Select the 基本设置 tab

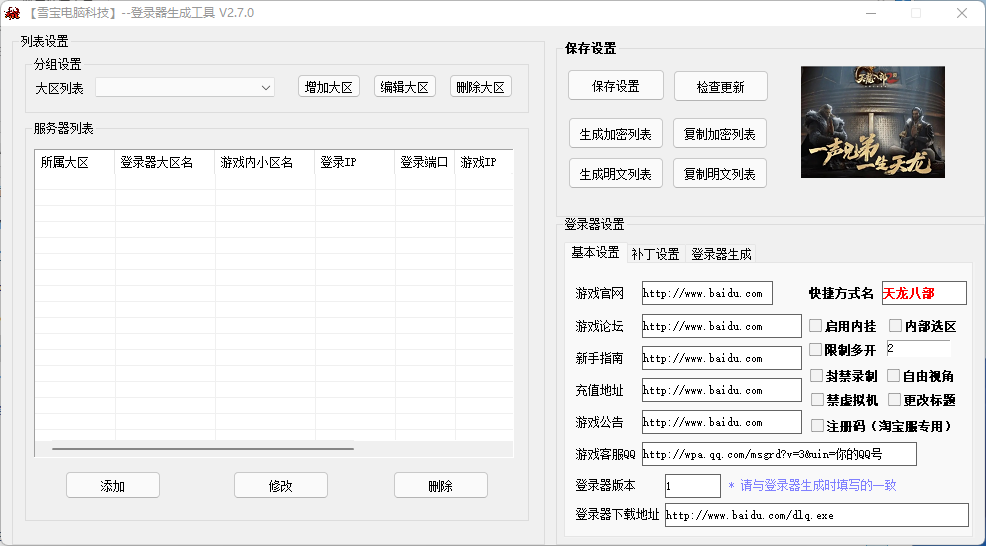click(x=595, y=253)
